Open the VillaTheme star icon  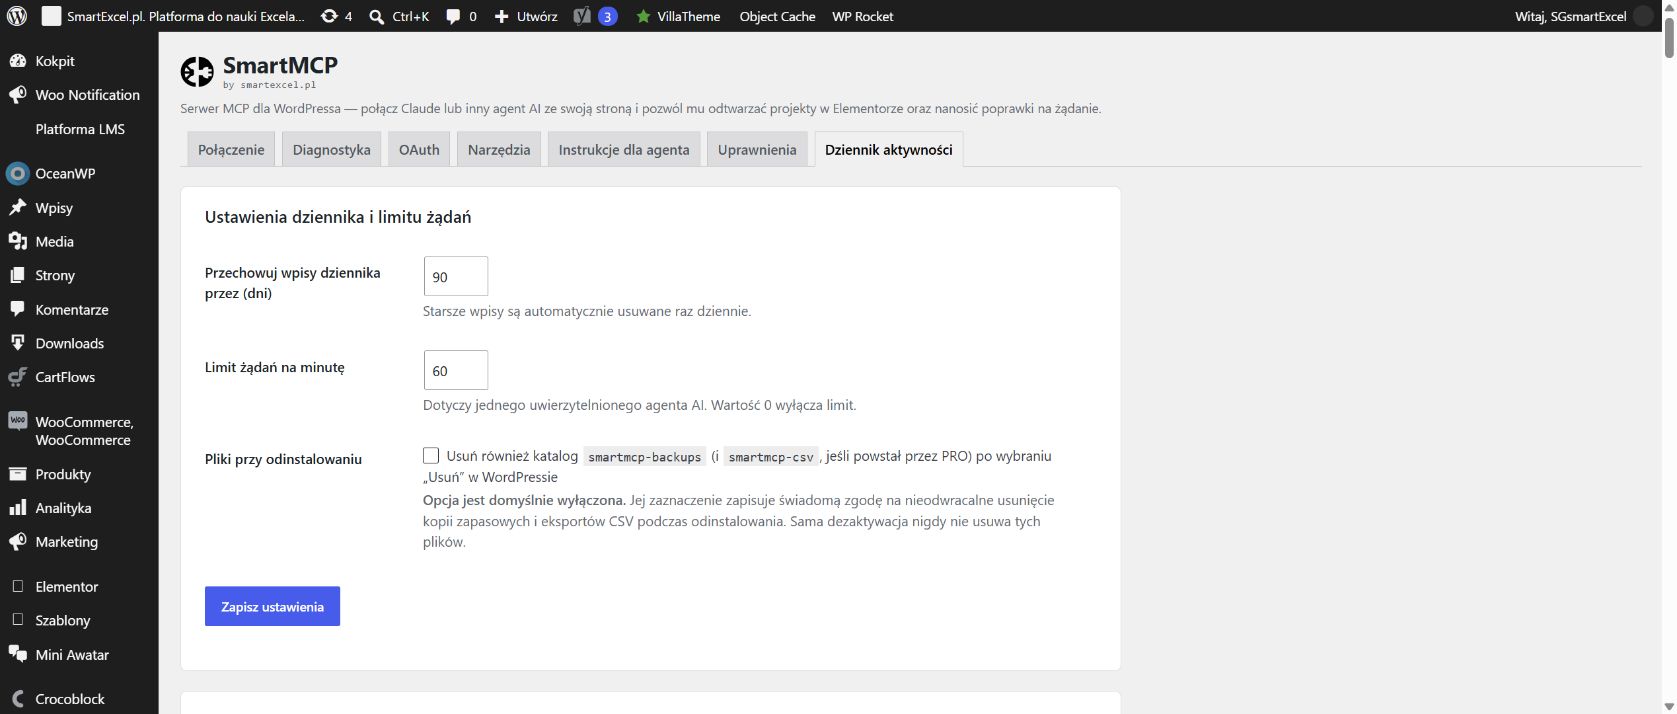(643, 17)
